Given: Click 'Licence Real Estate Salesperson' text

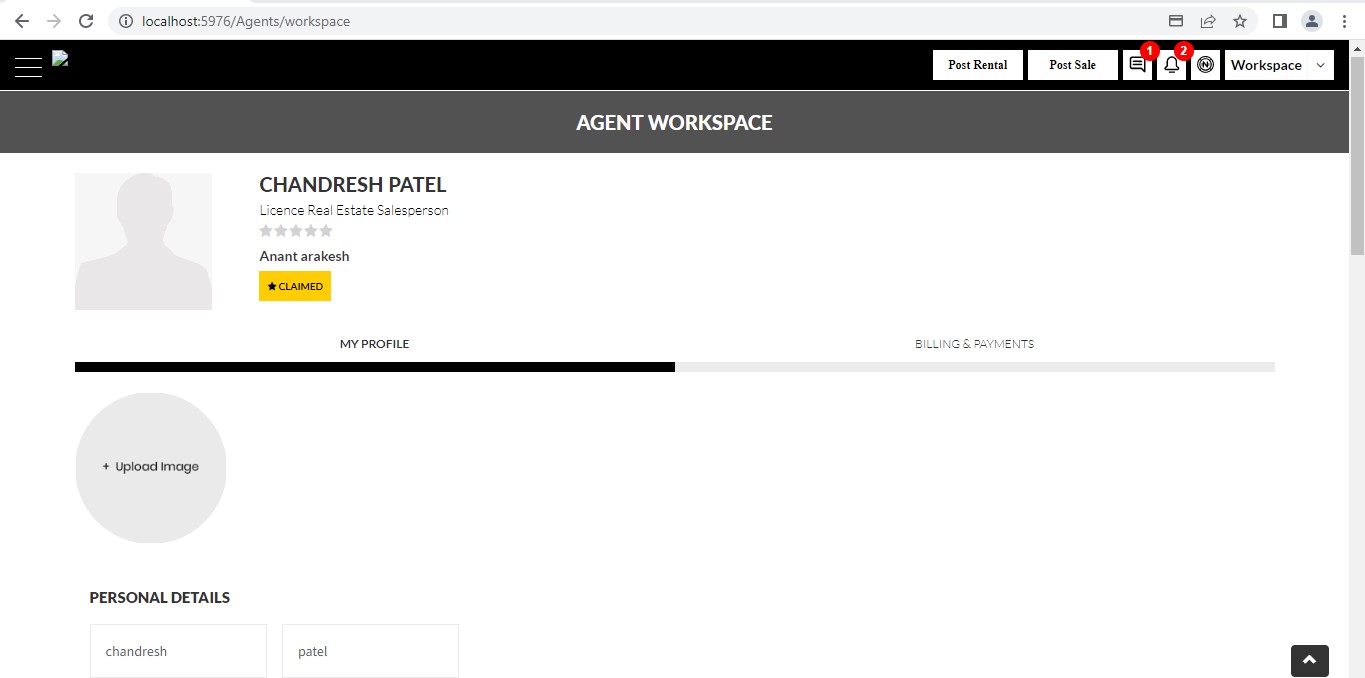Looking at the screenshot, I should [x=354, y=210].
